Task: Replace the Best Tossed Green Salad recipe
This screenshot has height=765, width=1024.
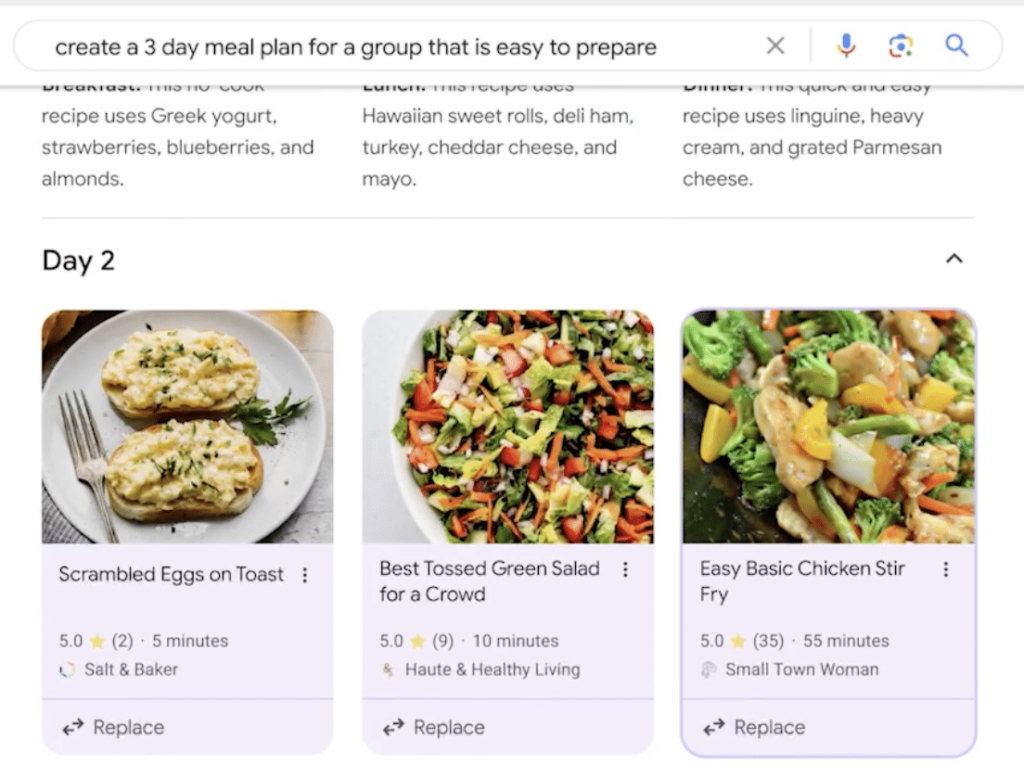Action: [434, 727]
